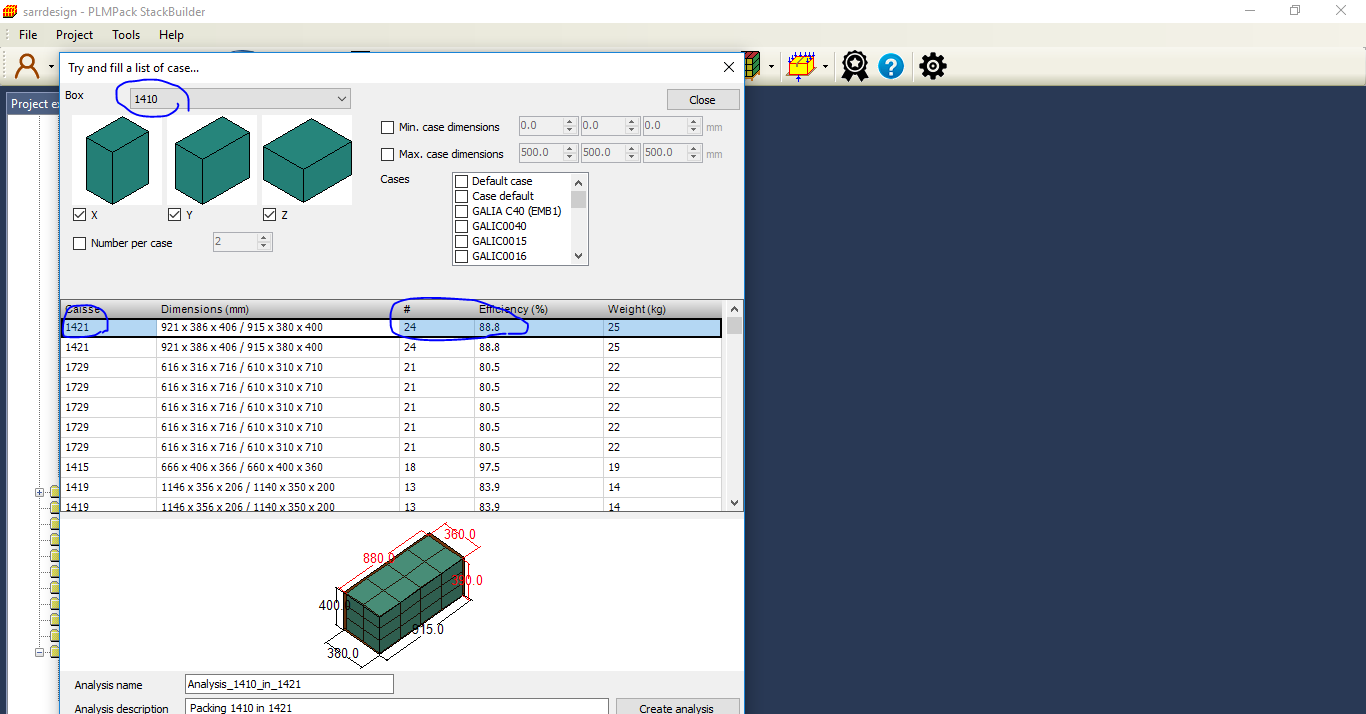Click the up arrow of Cases list scrollbar

pos(578,181)
